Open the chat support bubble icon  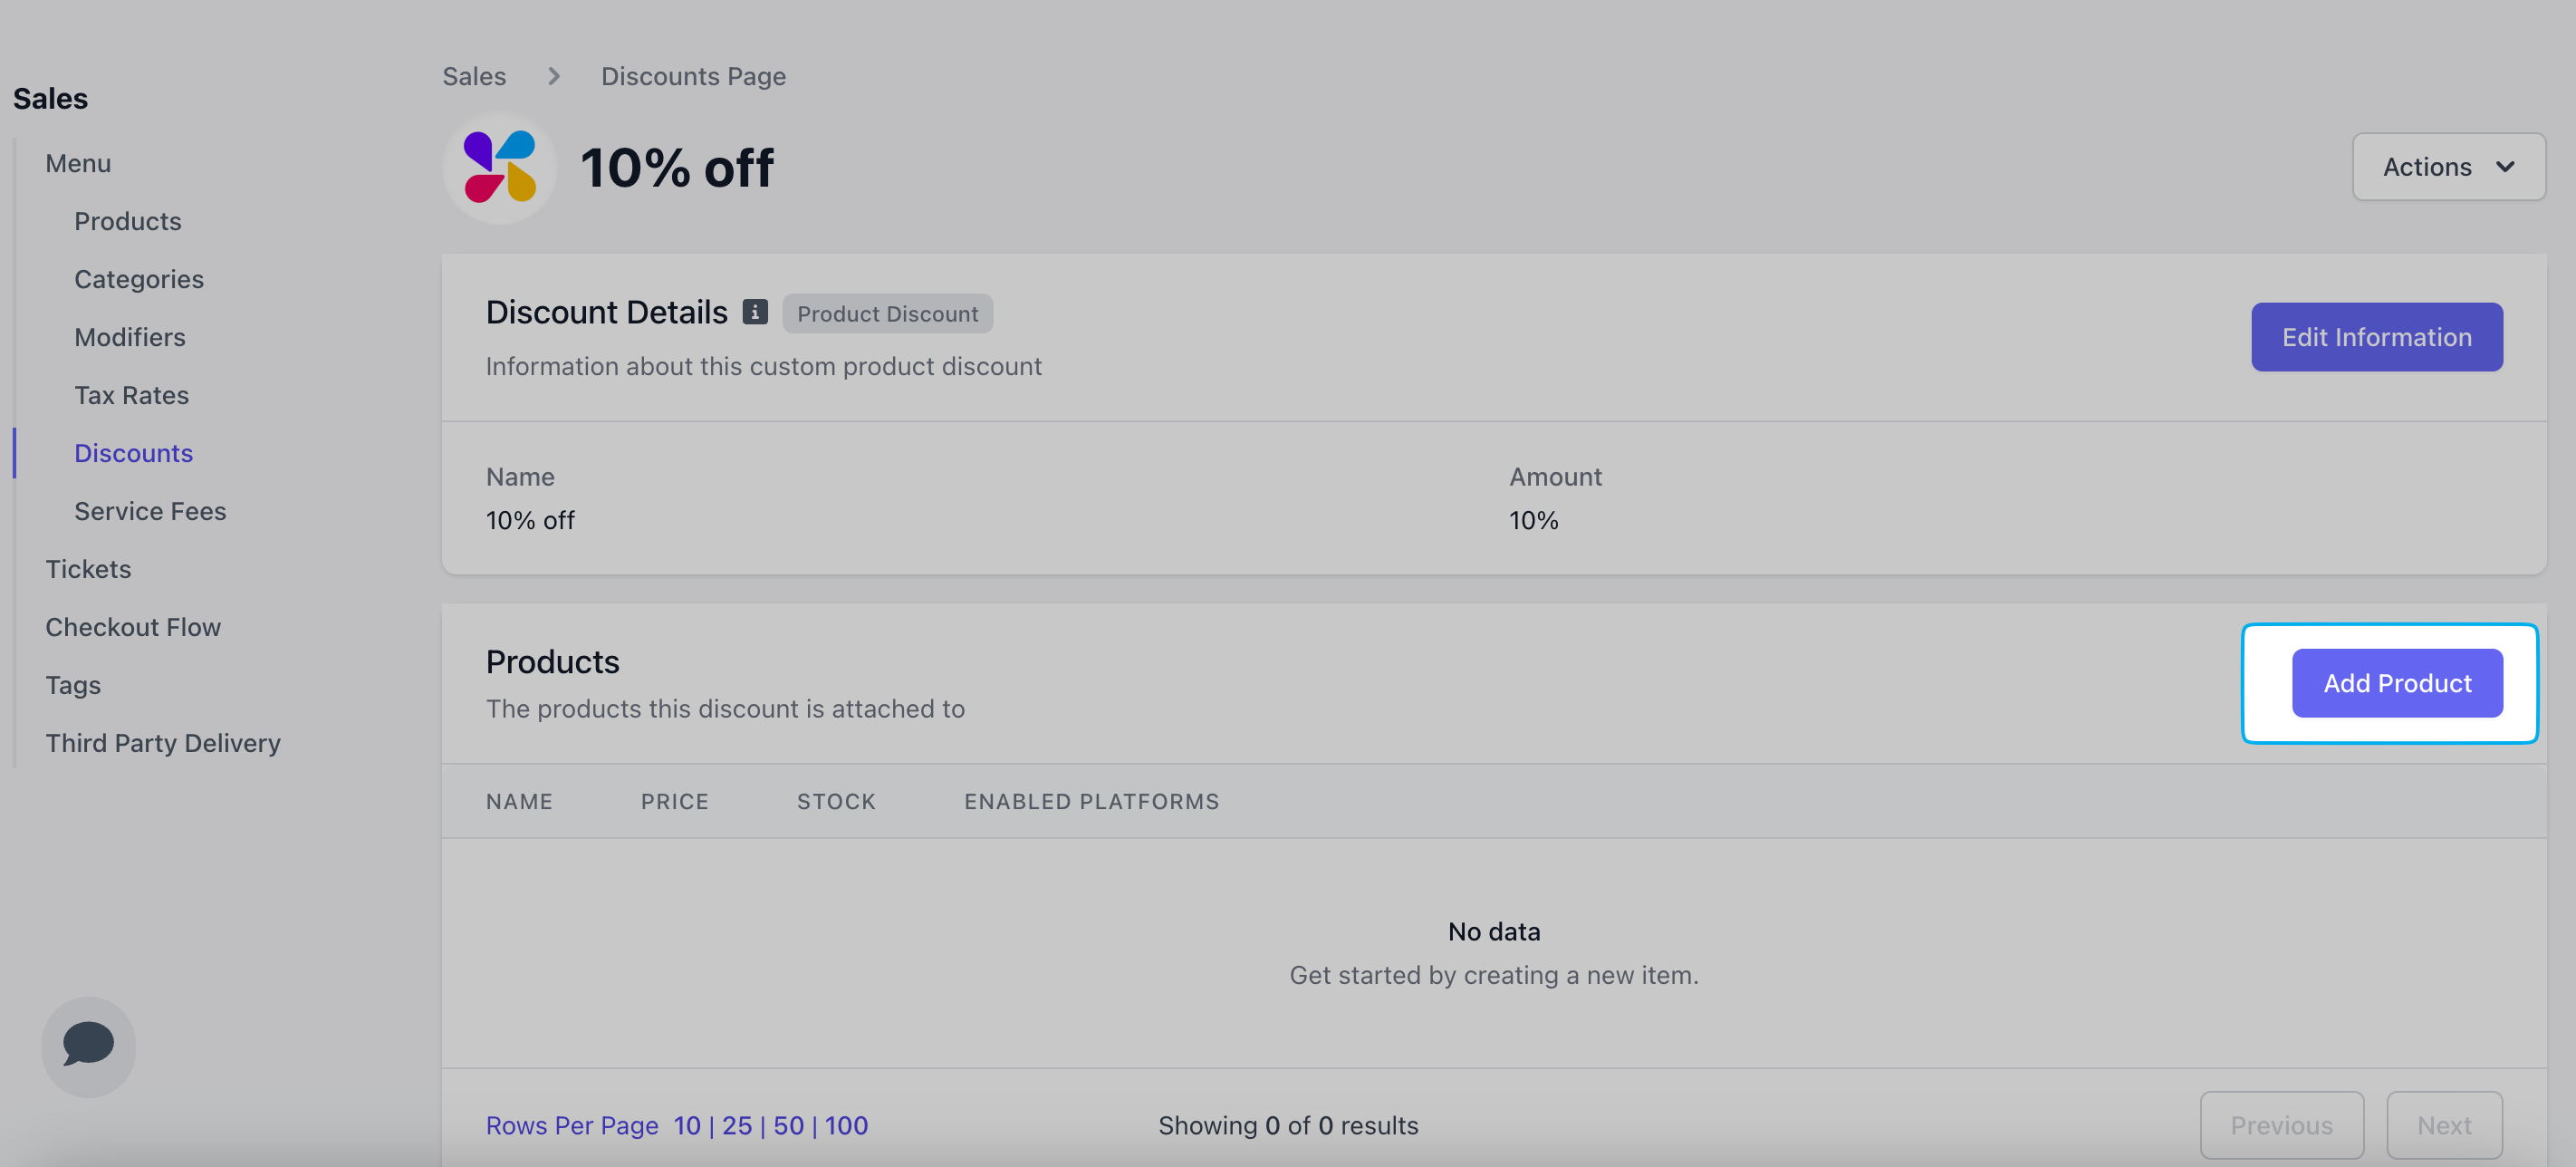(x=88, y=1046)
